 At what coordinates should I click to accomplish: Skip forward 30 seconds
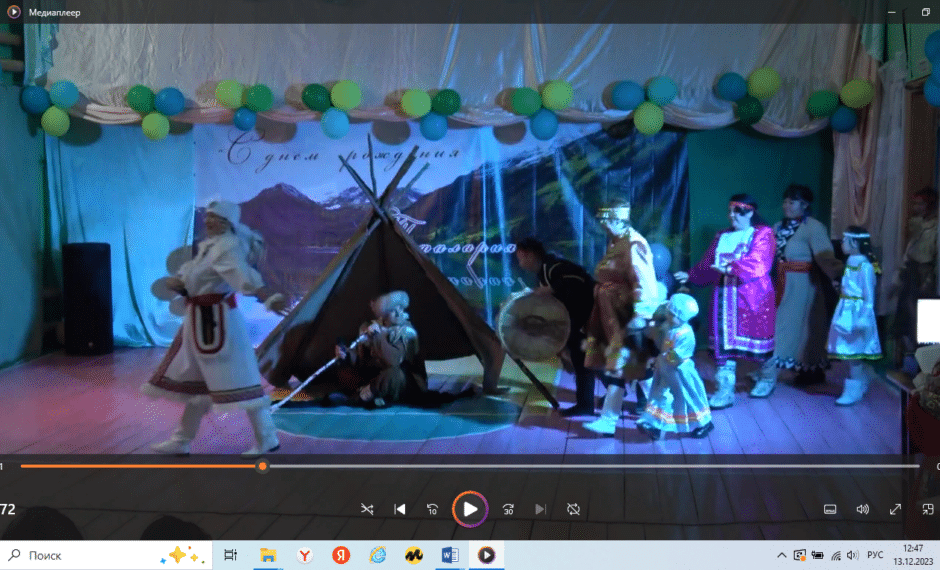(x=508, y=509)
